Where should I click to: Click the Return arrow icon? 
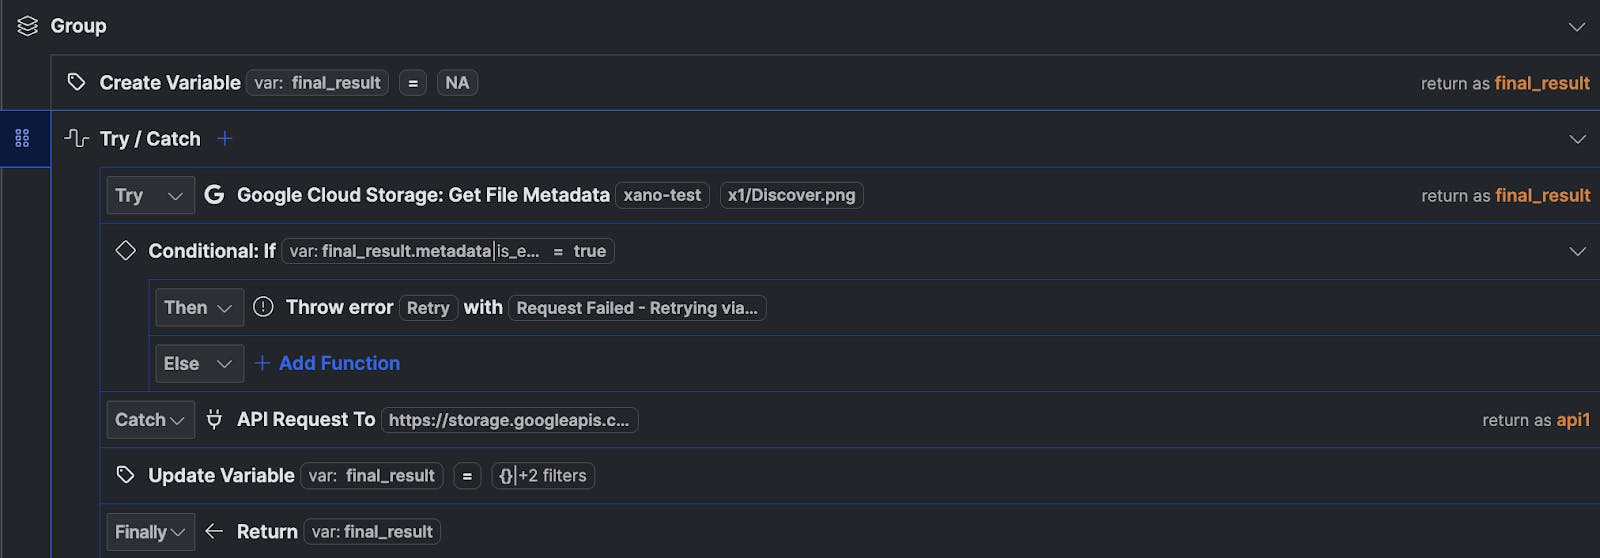pyautogui.click(x=214, y=531)
